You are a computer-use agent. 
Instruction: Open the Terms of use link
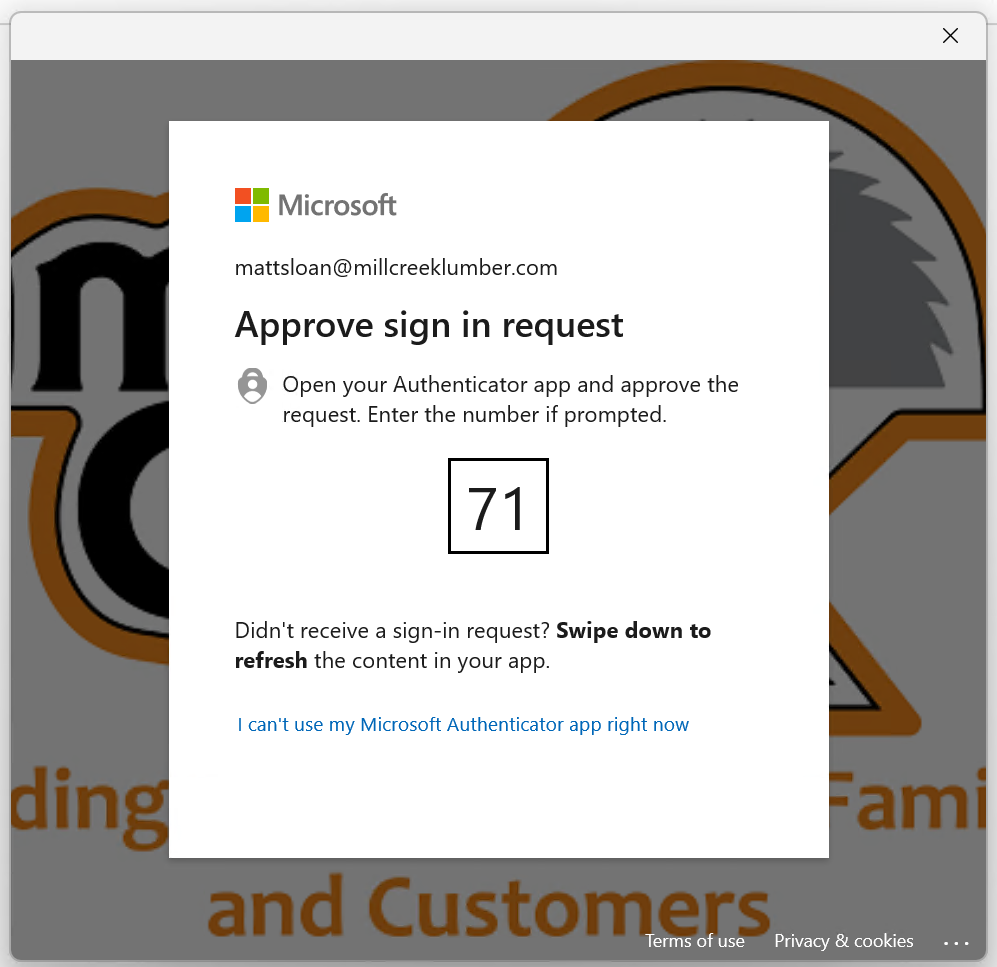click(x=694, y=941)
